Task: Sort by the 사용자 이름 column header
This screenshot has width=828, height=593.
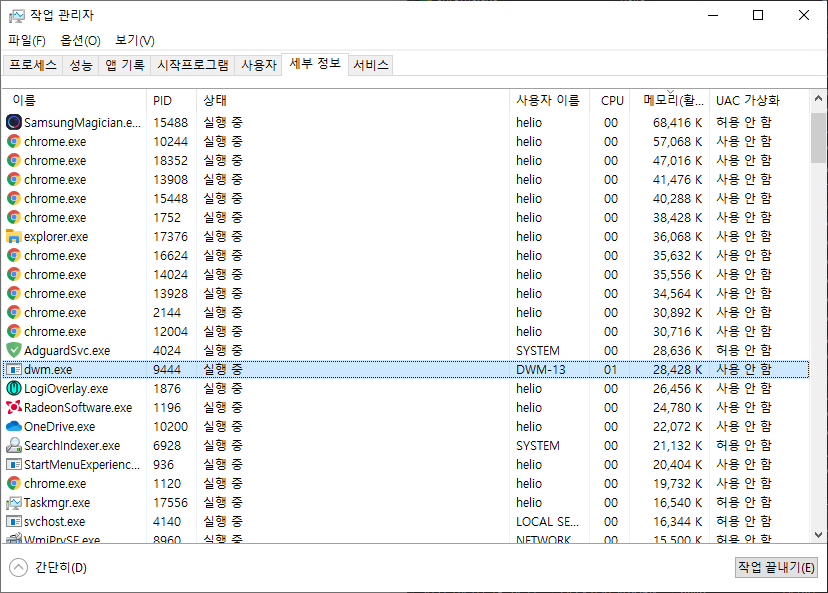Action: click(550, 100)
